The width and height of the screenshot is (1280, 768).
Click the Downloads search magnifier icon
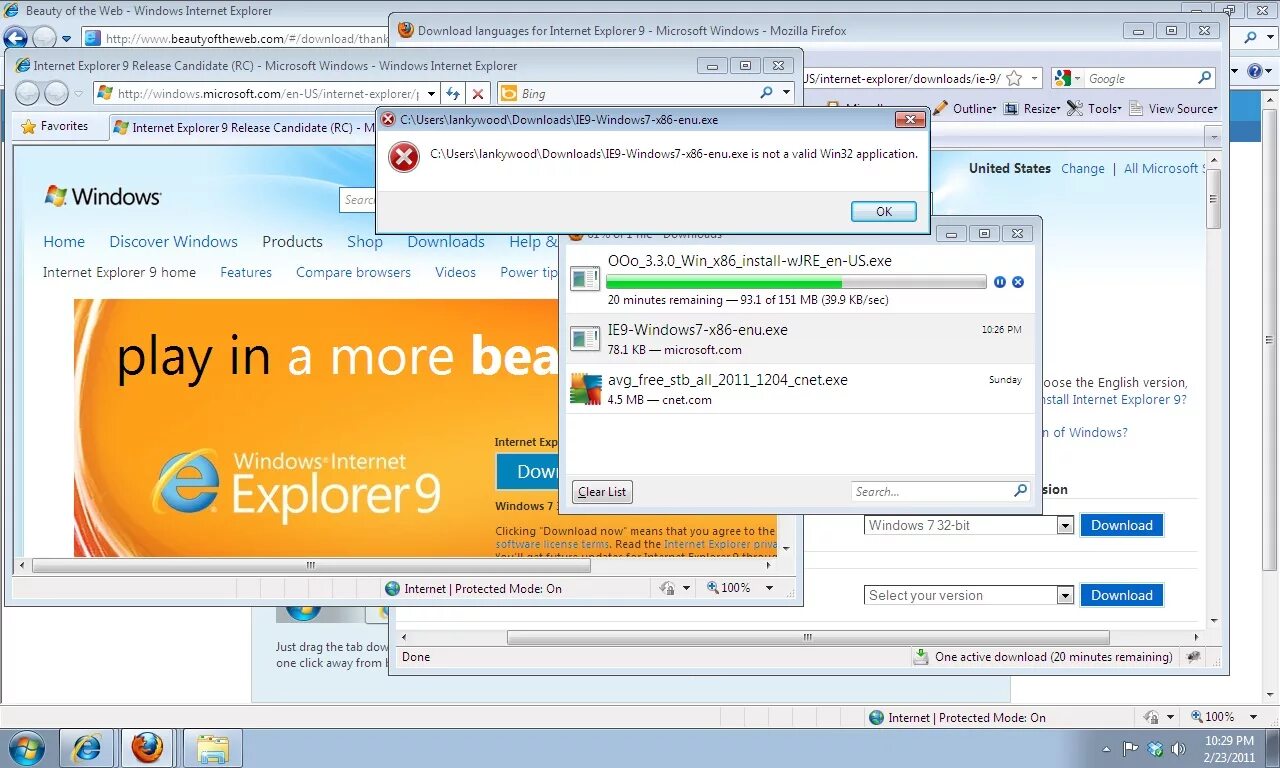1020,491
